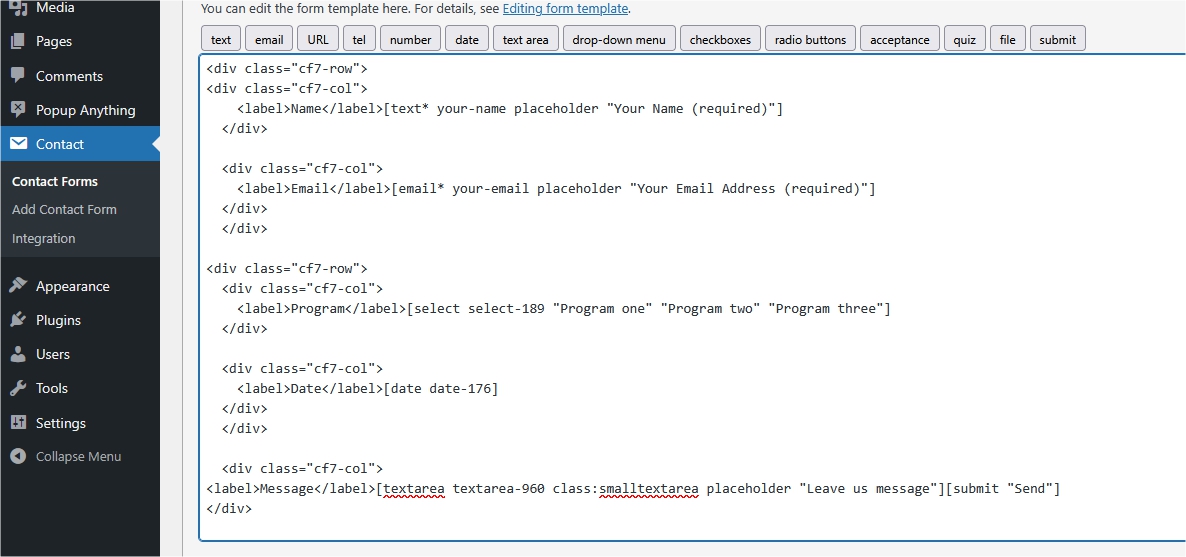Open Add Contact Form submenu item
Image resolution: width=1186 pixels, height=557 pixels.
64,210
